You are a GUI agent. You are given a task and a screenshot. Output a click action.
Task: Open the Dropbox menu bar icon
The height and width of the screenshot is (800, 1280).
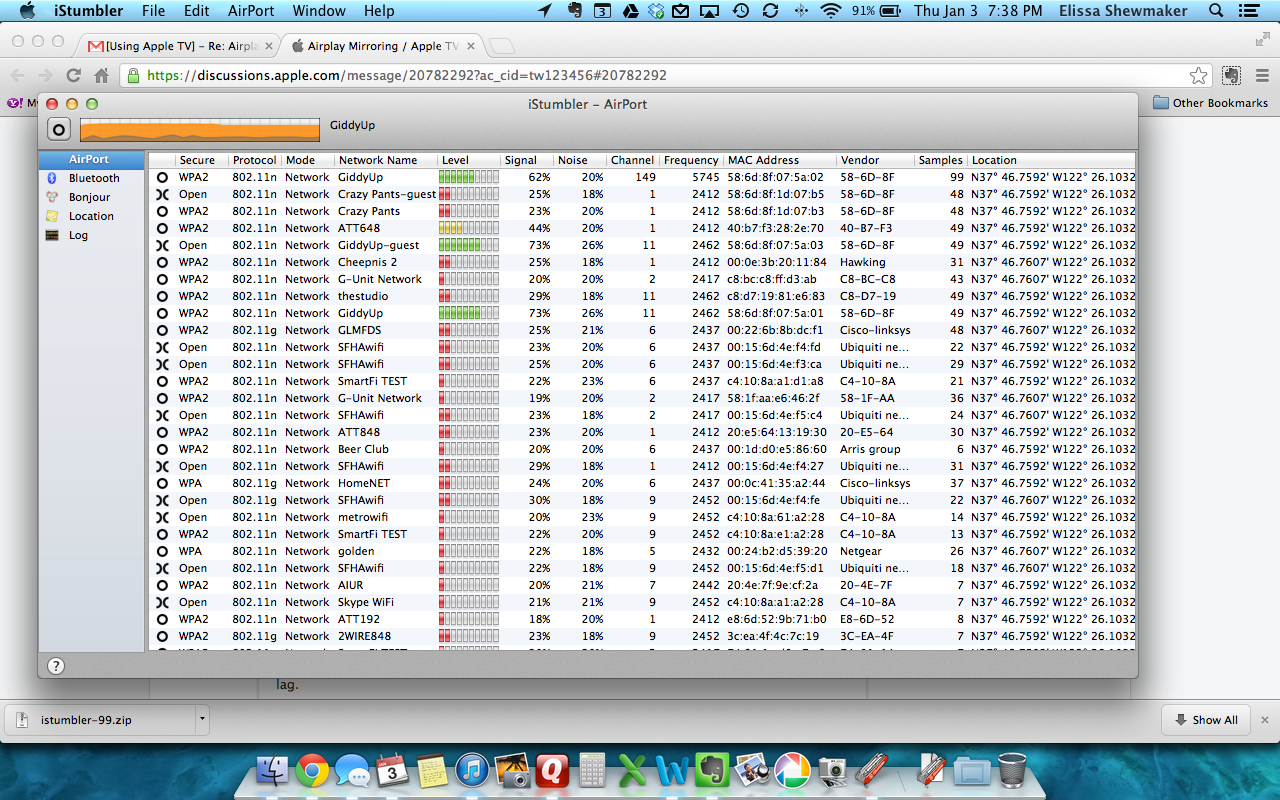[655, 11]
